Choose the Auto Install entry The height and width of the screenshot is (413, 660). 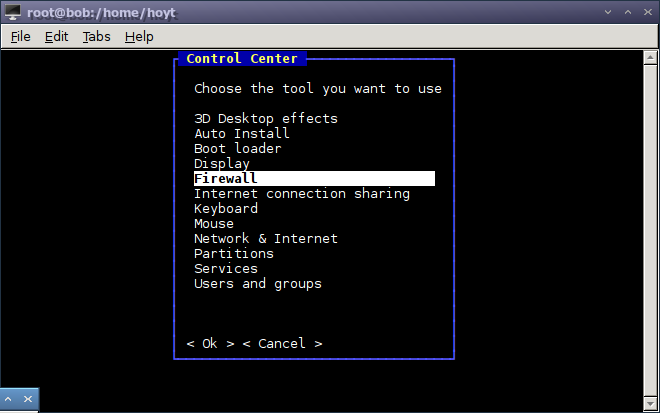click(242, 133)
